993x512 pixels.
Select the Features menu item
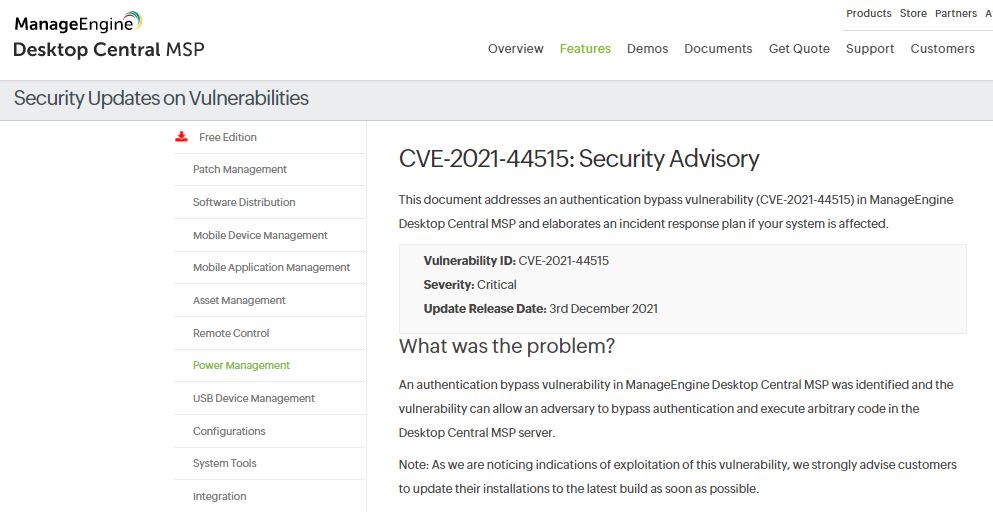pyautogui.click(x=585, y=49)
